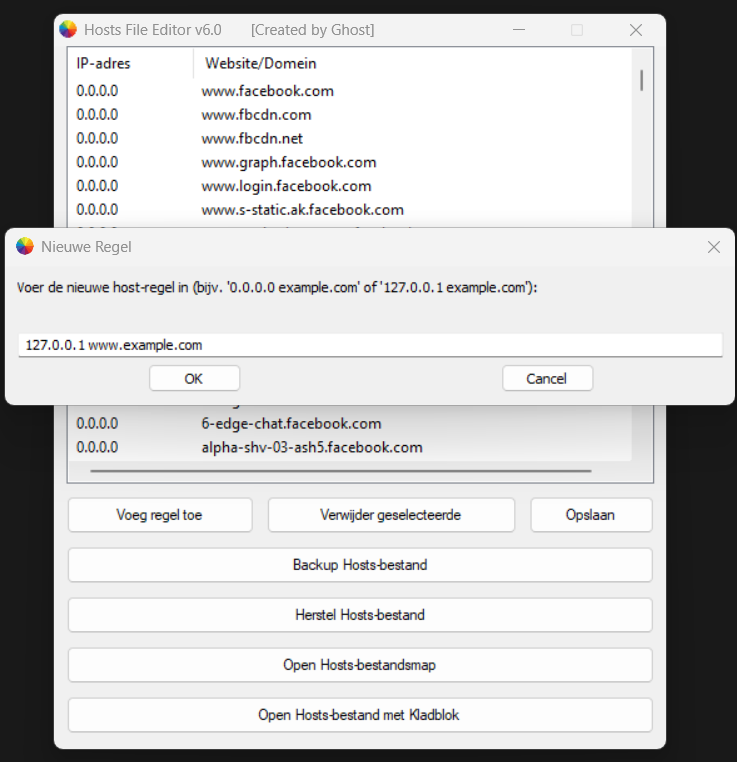737x762 pixels.
Task: Confirm new rule with OK button
Action: 194,378
